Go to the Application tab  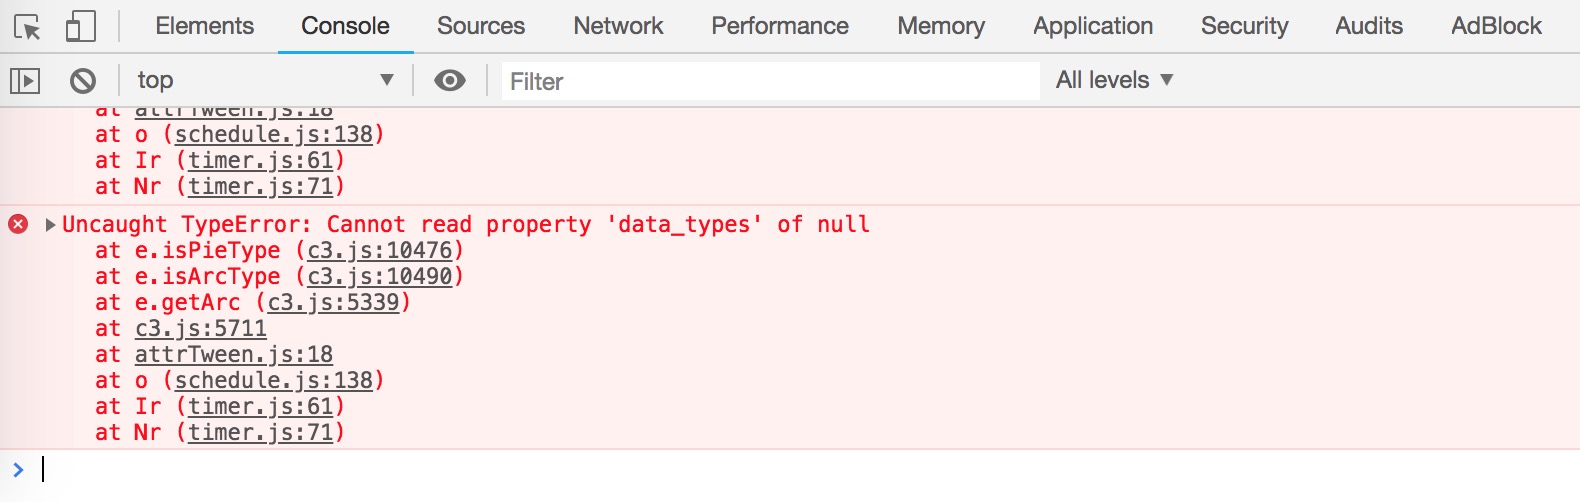pos(1093,26)
